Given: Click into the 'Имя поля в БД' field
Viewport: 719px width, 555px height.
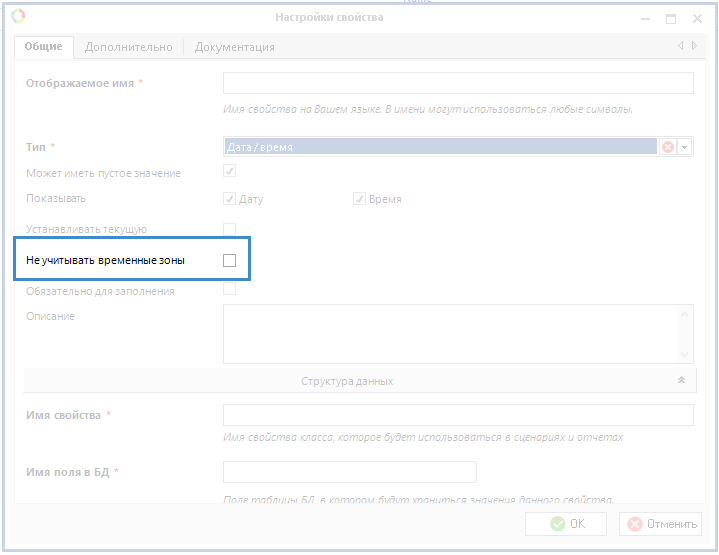Looking at the screenshot, I should click(349, 472).
